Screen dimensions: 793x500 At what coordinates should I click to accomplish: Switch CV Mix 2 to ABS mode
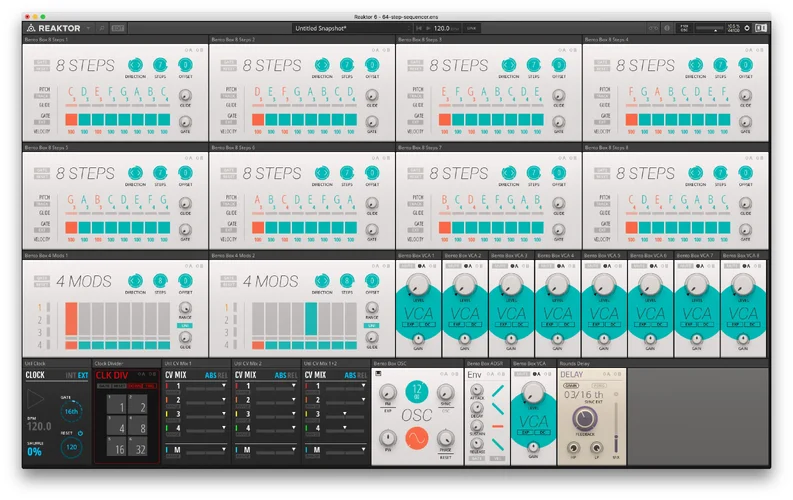point(280,375)
